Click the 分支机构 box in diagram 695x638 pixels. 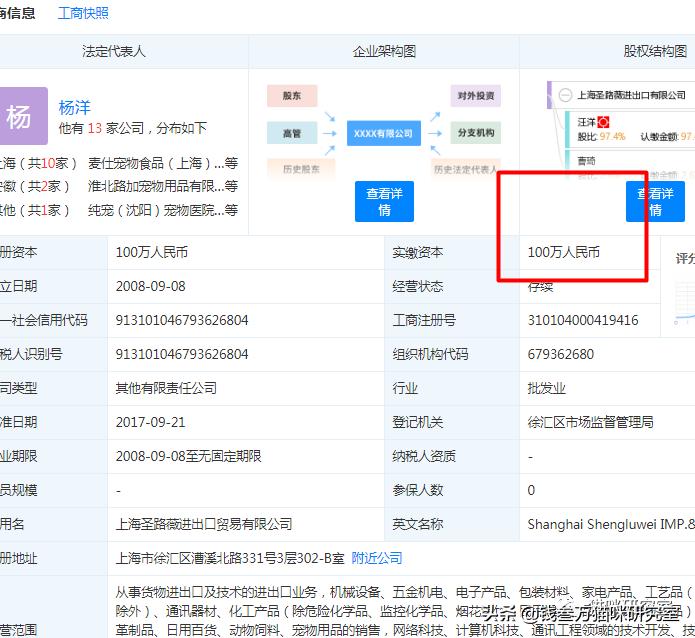click(x=476, y=133)
